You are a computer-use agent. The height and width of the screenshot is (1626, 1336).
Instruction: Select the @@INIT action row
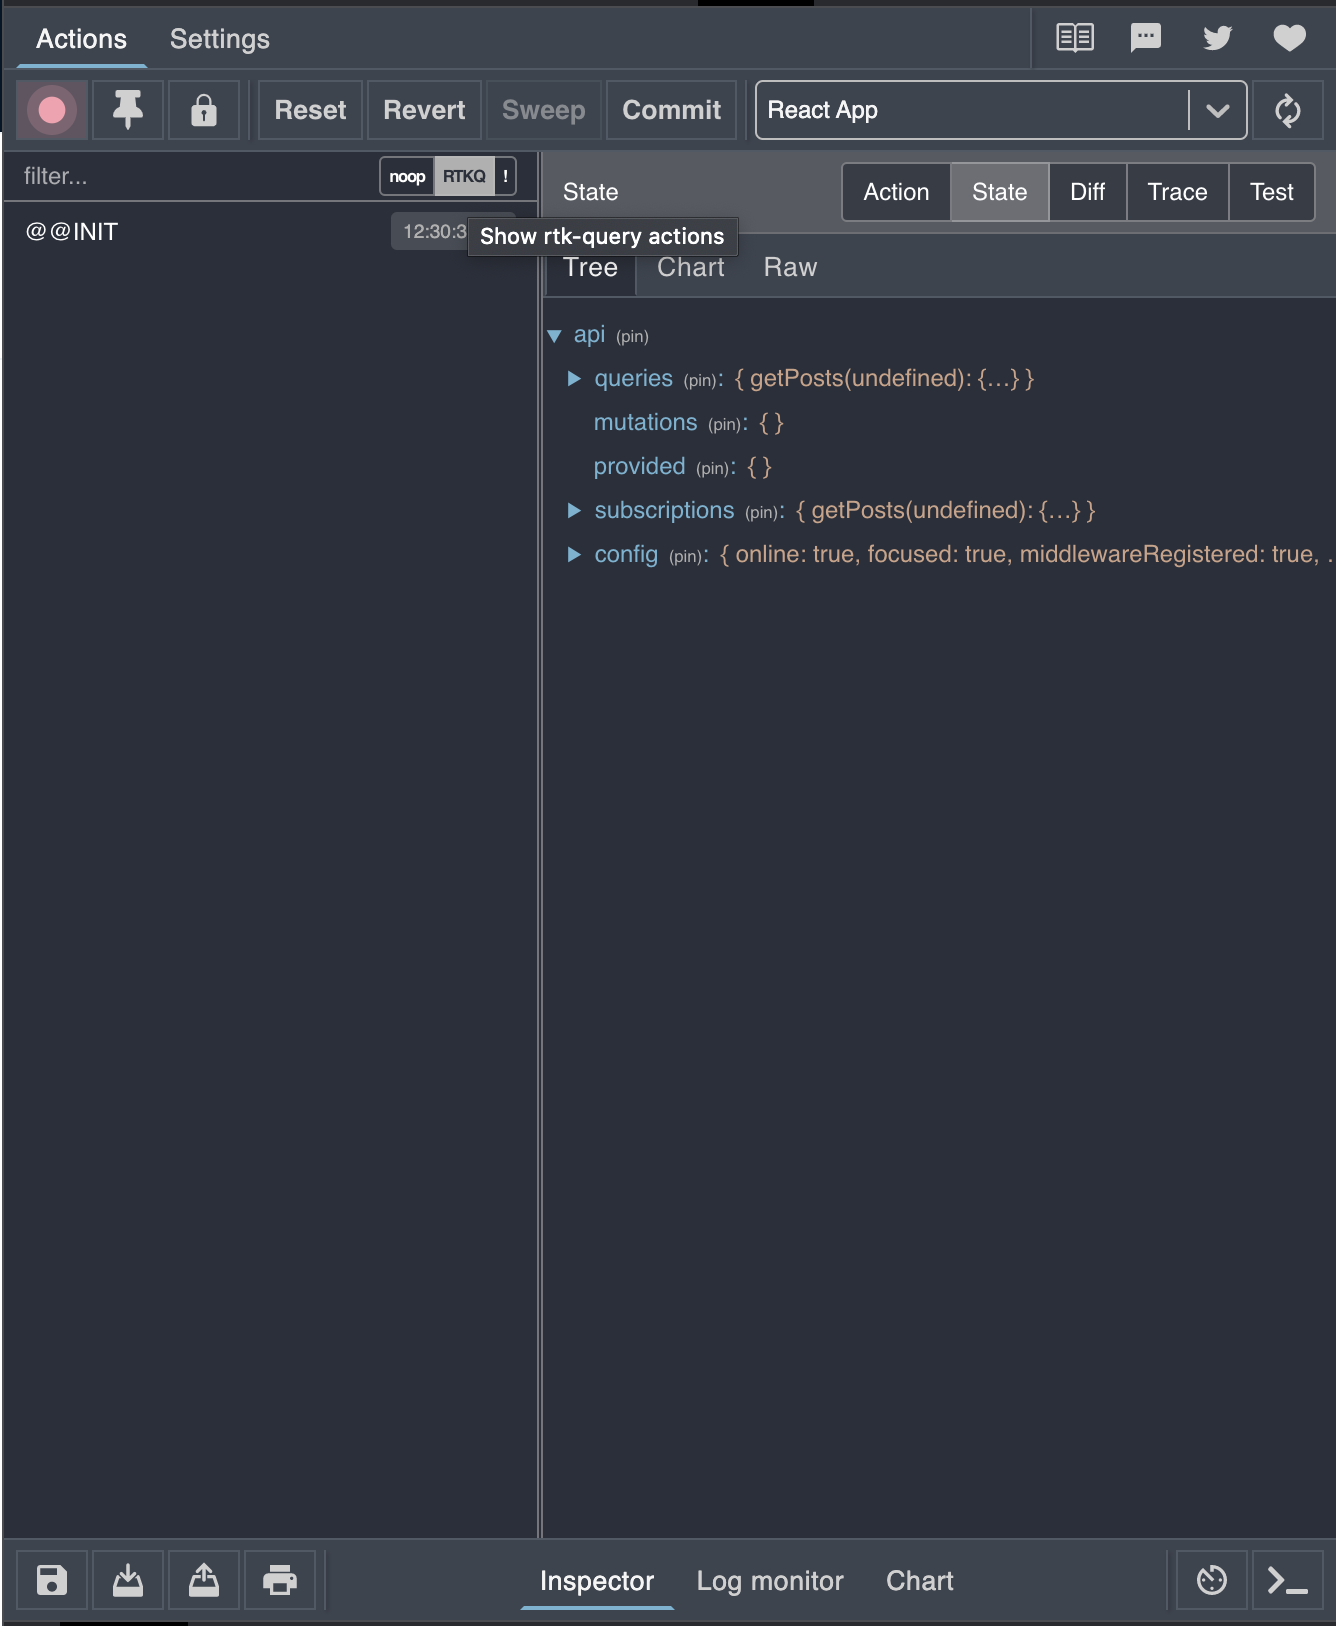(x=270, y=232)
